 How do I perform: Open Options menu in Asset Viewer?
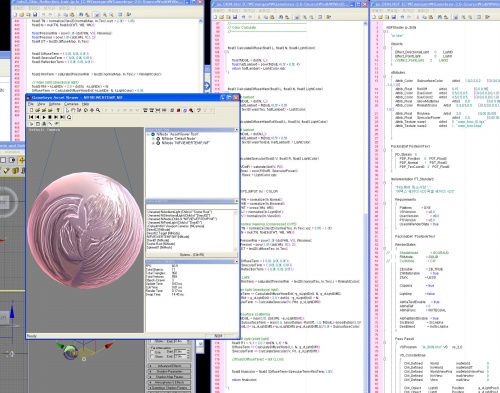[x=54, y=104]
